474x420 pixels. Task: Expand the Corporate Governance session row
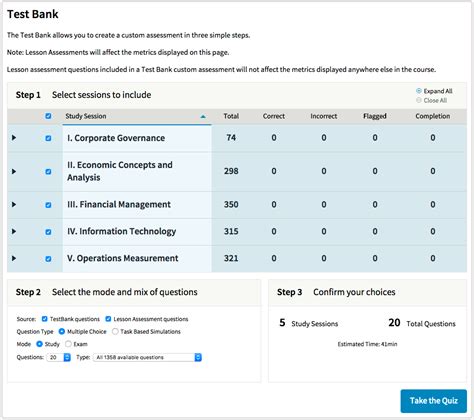pos(14,137)
